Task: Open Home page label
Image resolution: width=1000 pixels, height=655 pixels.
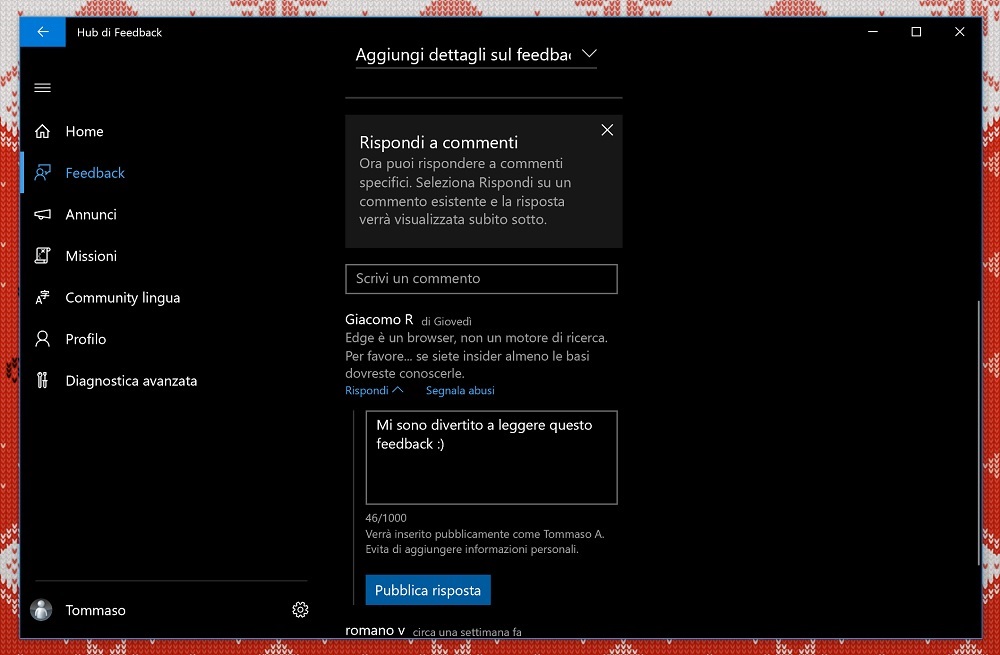Action: click(x=84, y=131)
